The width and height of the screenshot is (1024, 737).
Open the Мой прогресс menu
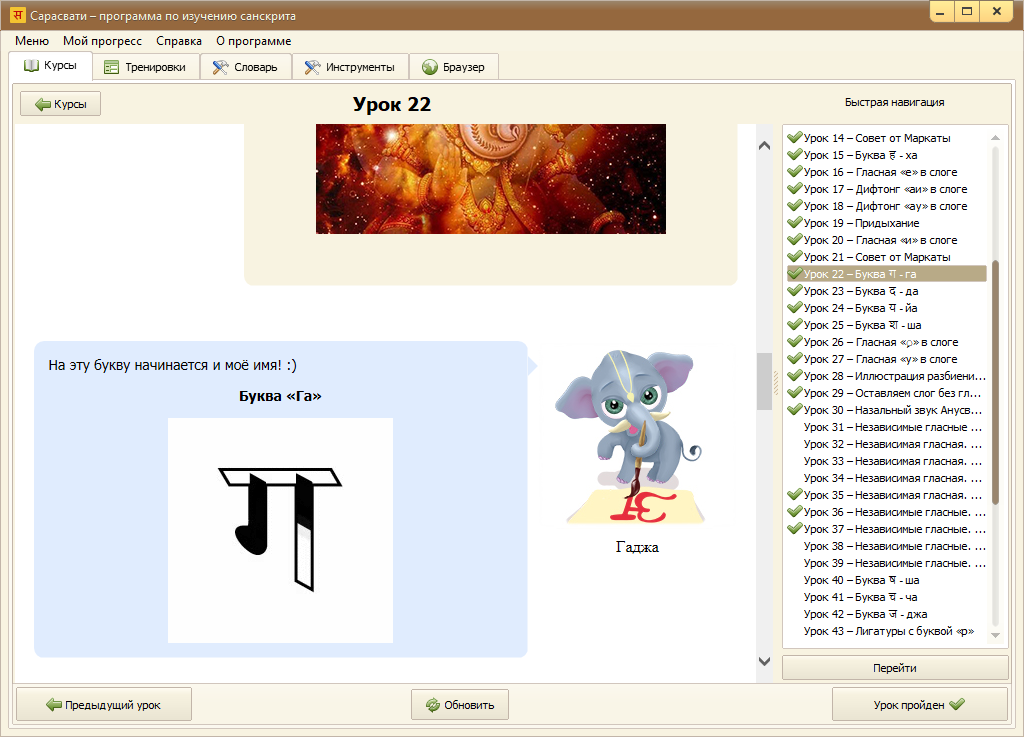(x=102, y=41)
